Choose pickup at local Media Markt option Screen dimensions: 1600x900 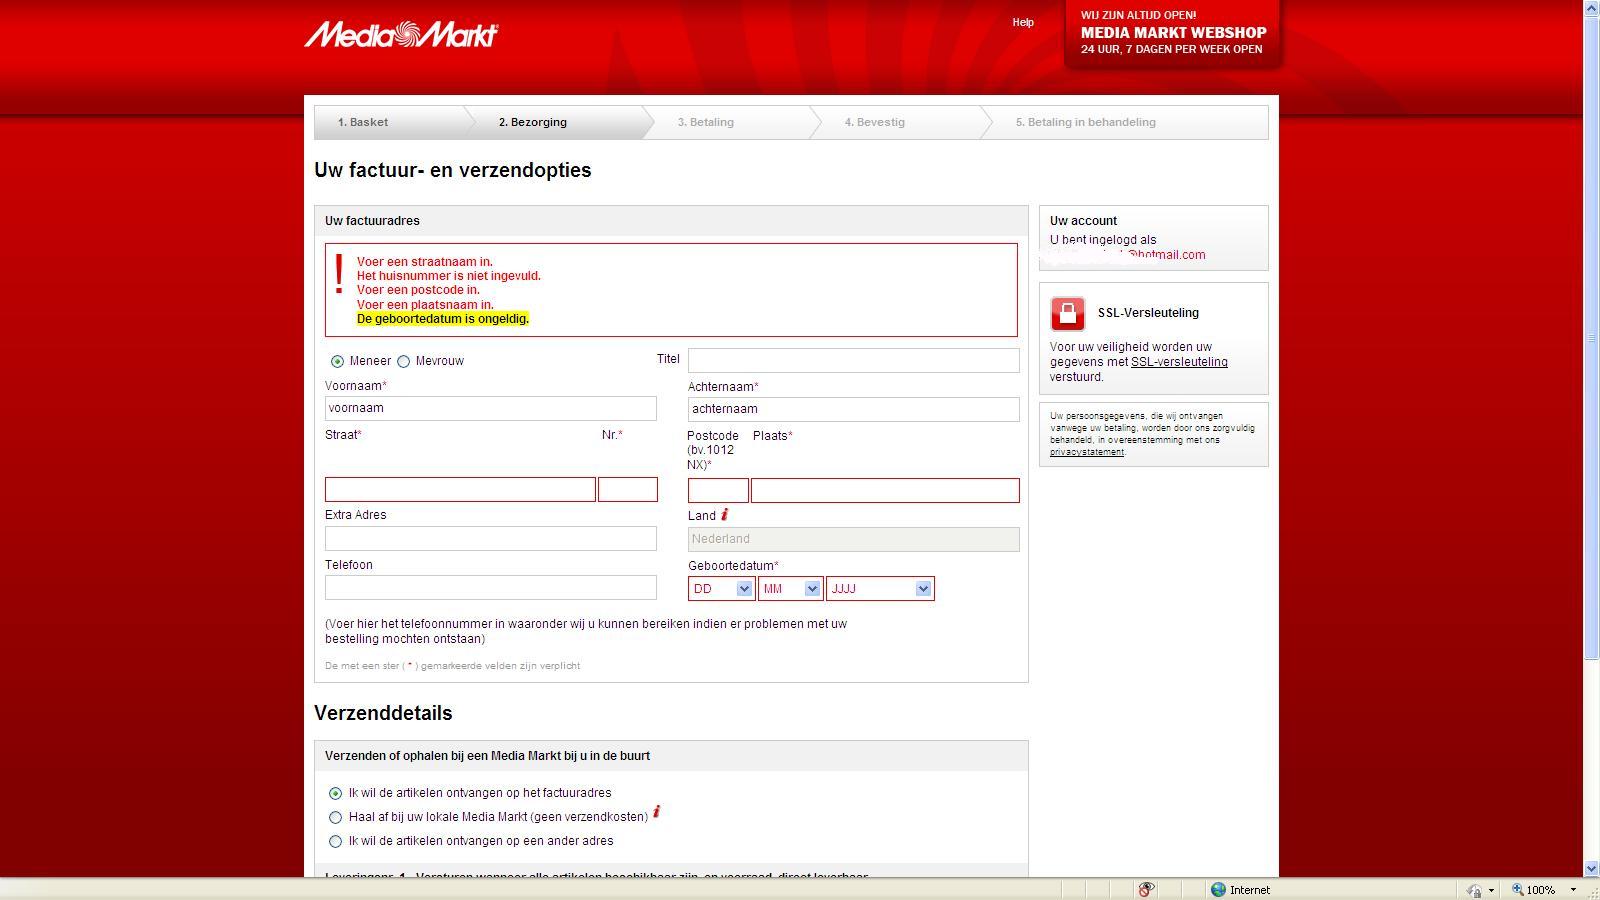(x=336, y=817)
